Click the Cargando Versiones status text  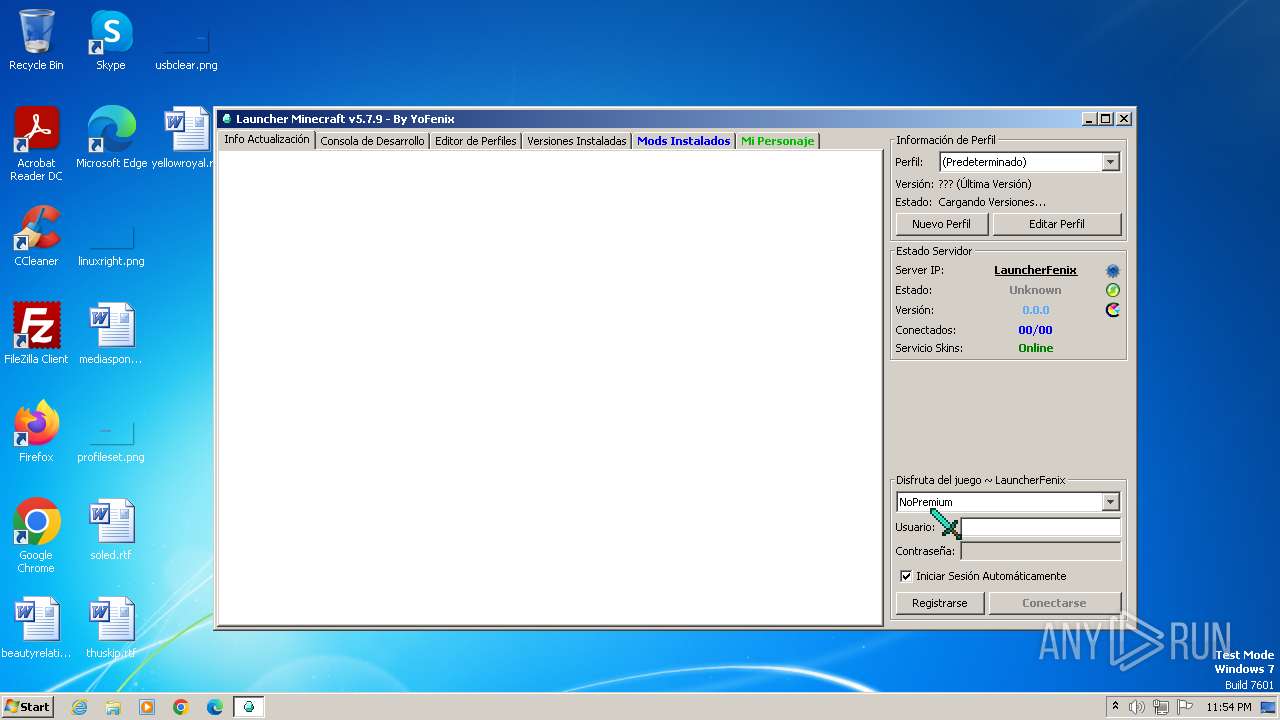tap(992, 202)
